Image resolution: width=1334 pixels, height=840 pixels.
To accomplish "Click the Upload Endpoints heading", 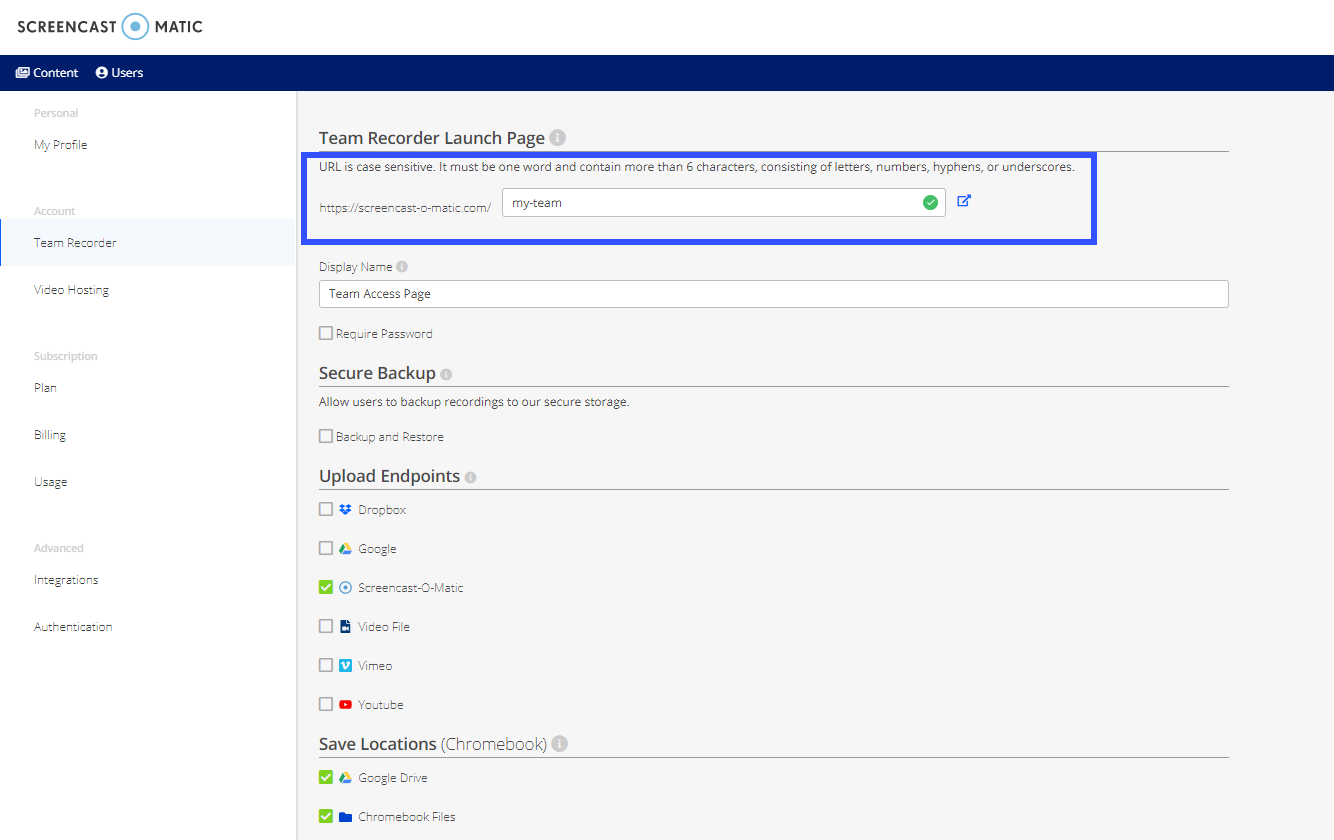I will (389, 476).
